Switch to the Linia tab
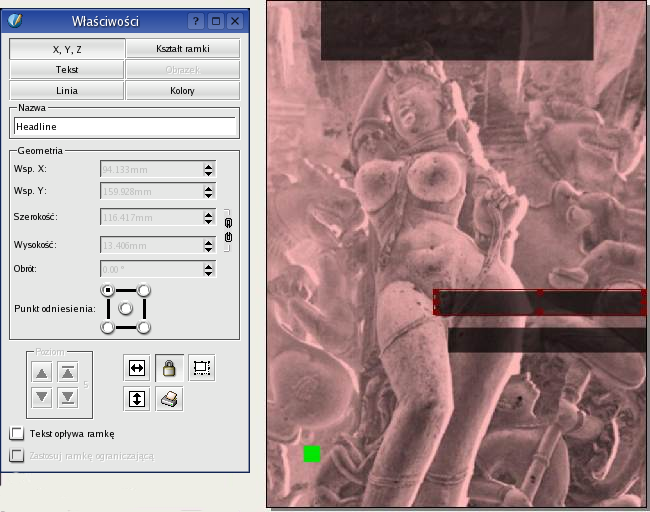650x512 pixels. (67, 90)
